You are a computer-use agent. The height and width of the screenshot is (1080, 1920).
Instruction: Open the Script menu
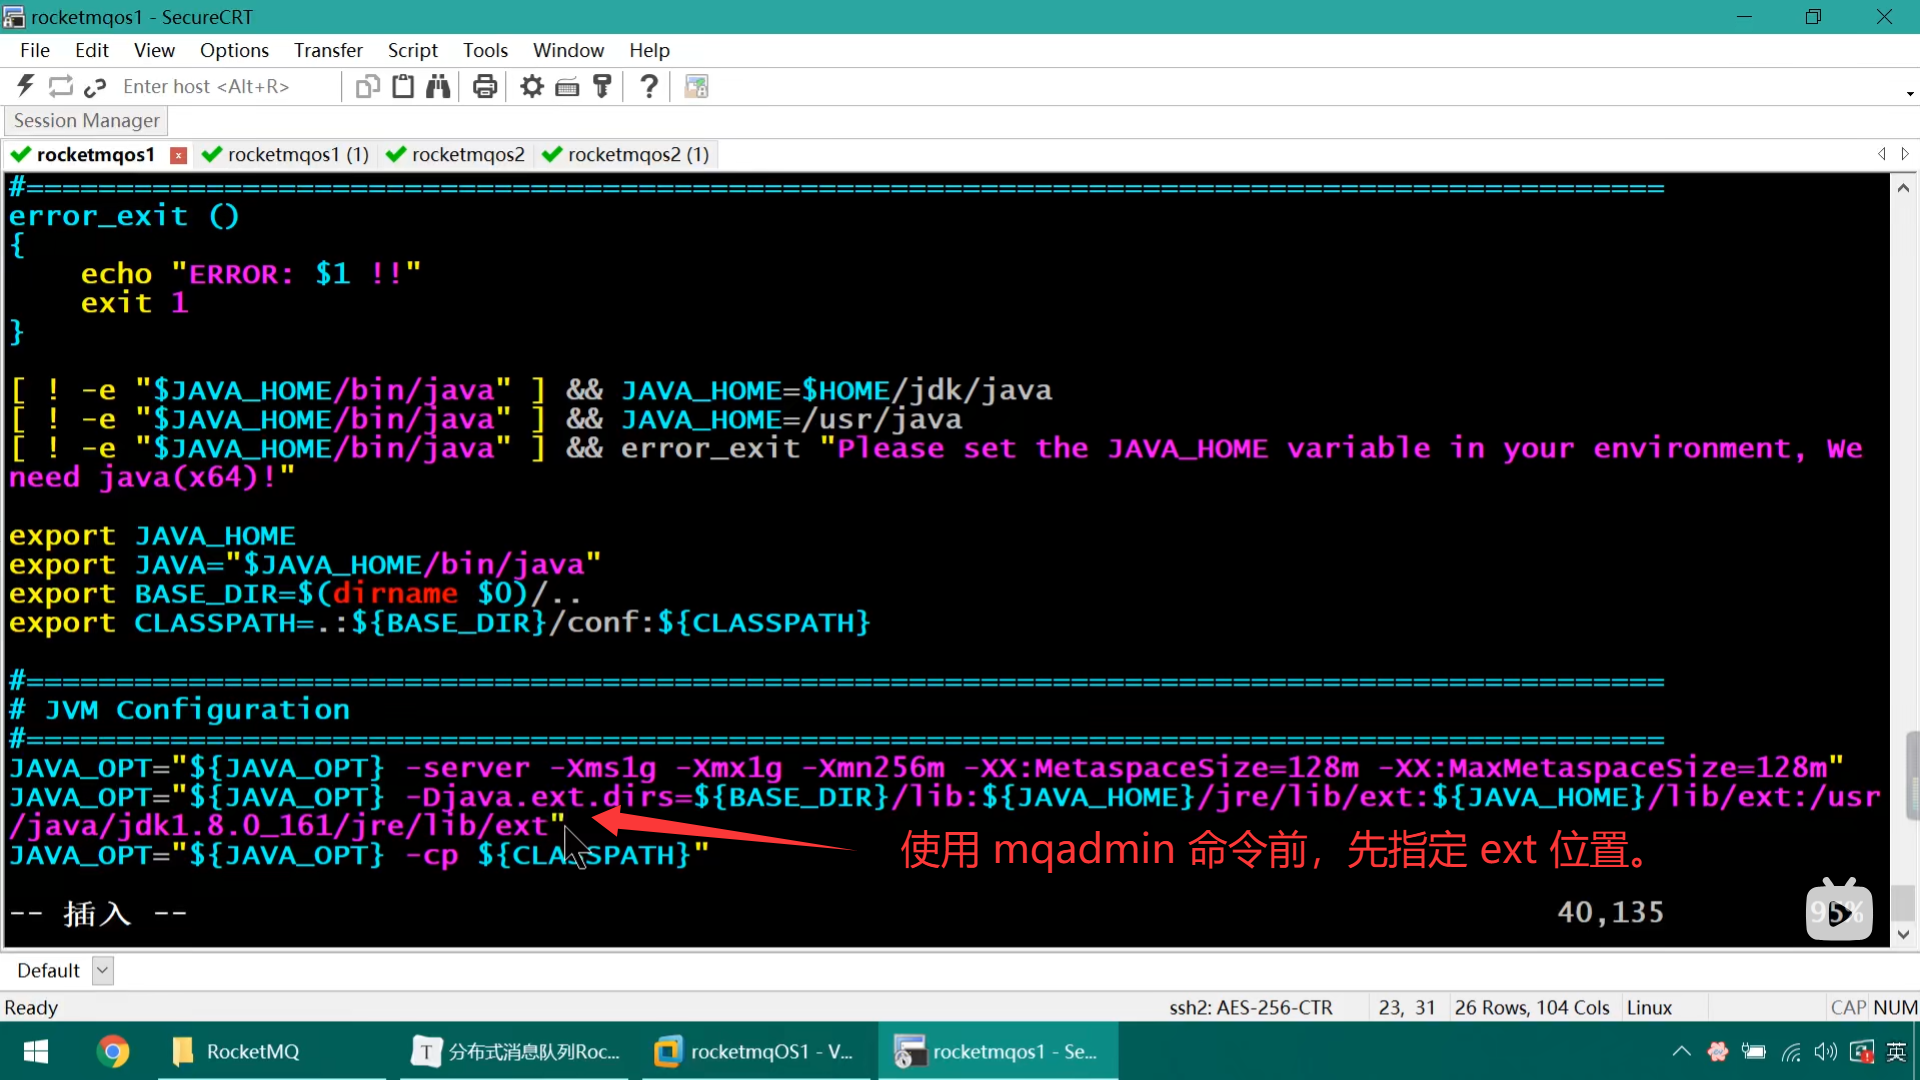[412, 50]
